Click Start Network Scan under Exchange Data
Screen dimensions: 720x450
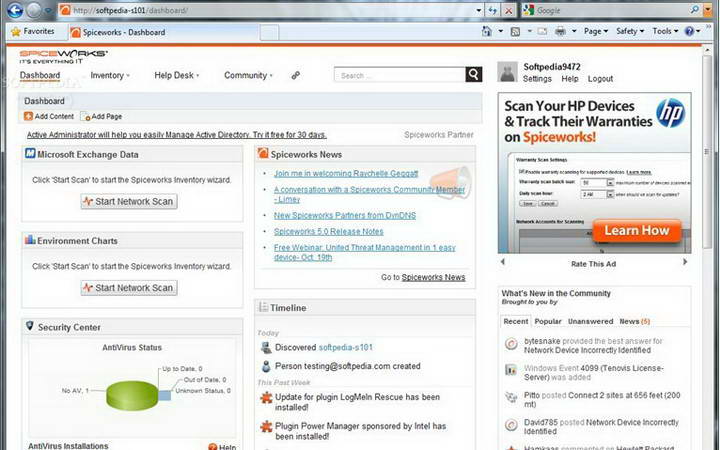tap(129, 202)
